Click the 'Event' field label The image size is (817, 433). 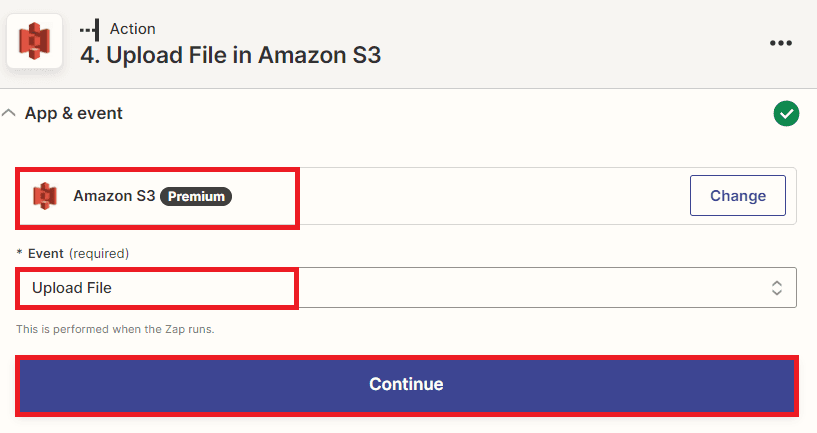pos(47,253)
